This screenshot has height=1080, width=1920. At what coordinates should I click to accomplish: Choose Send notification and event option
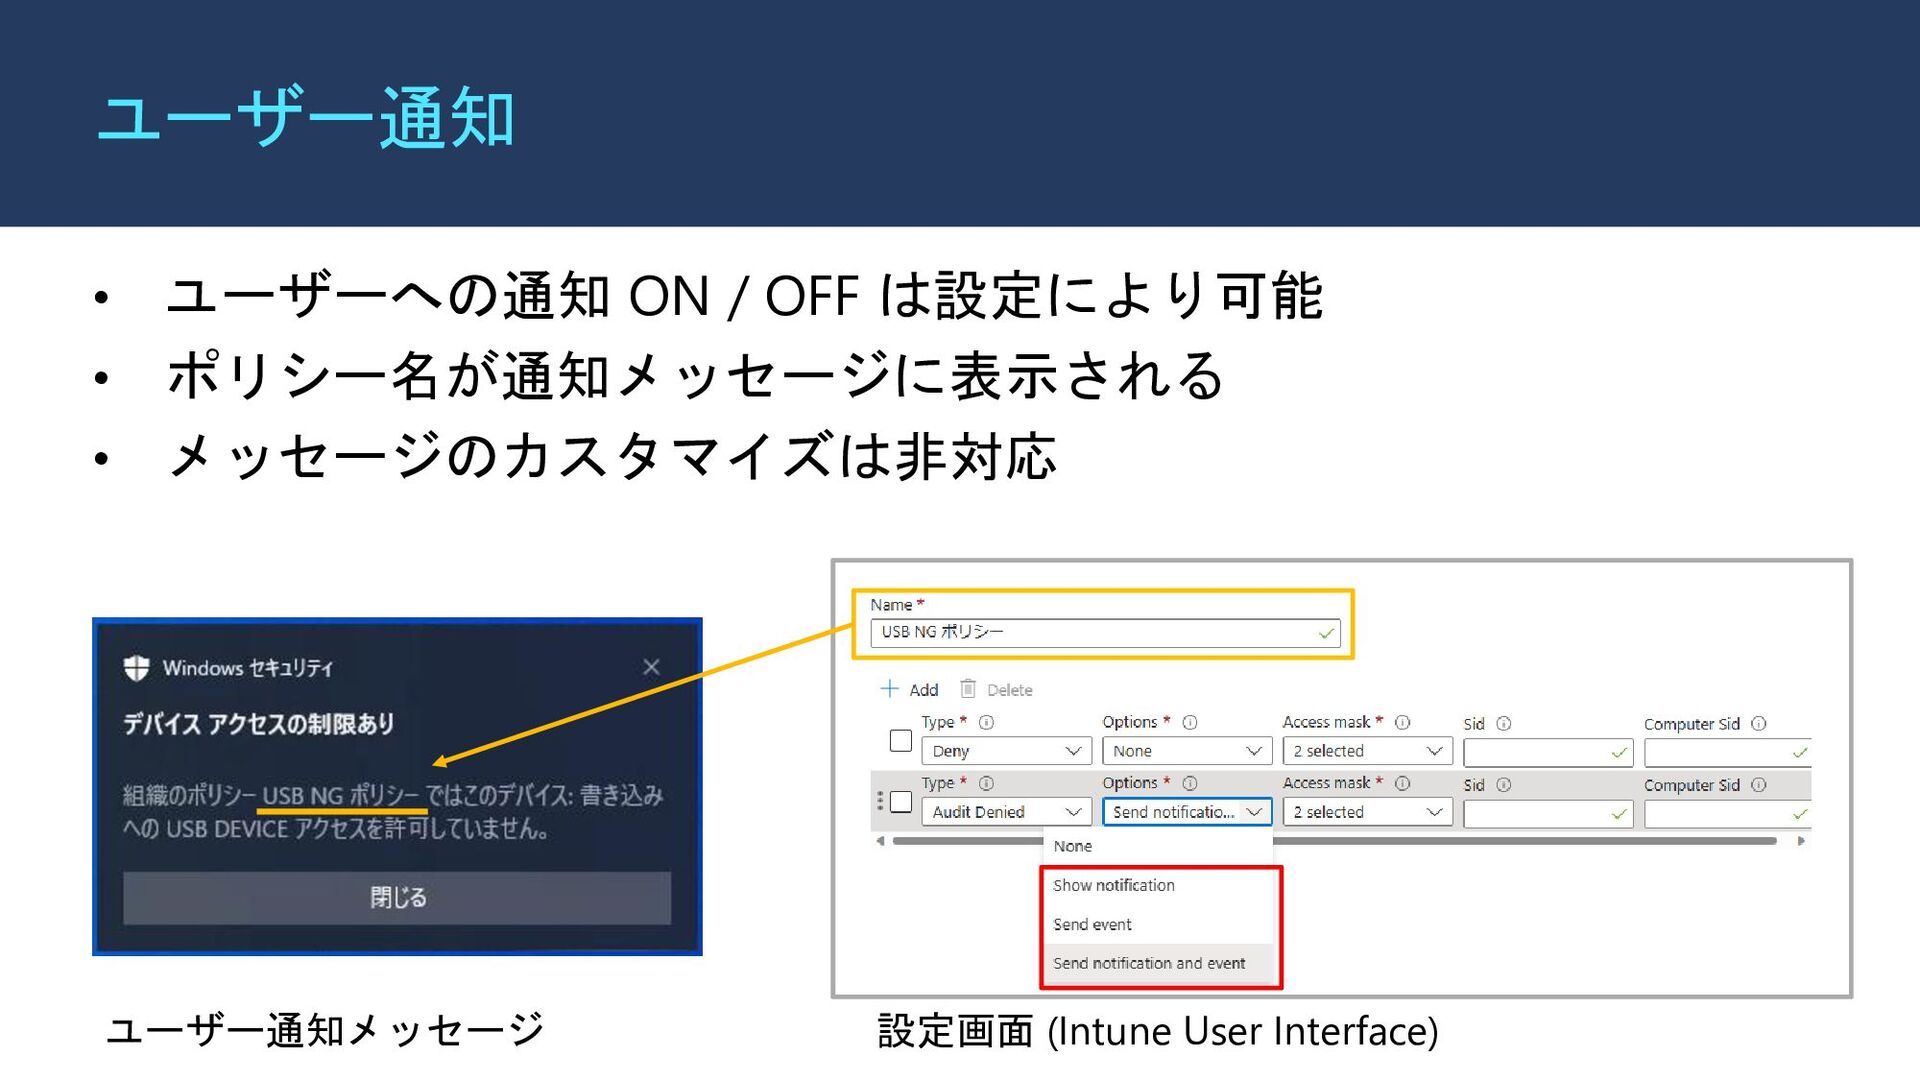(x=1160, y=963)
